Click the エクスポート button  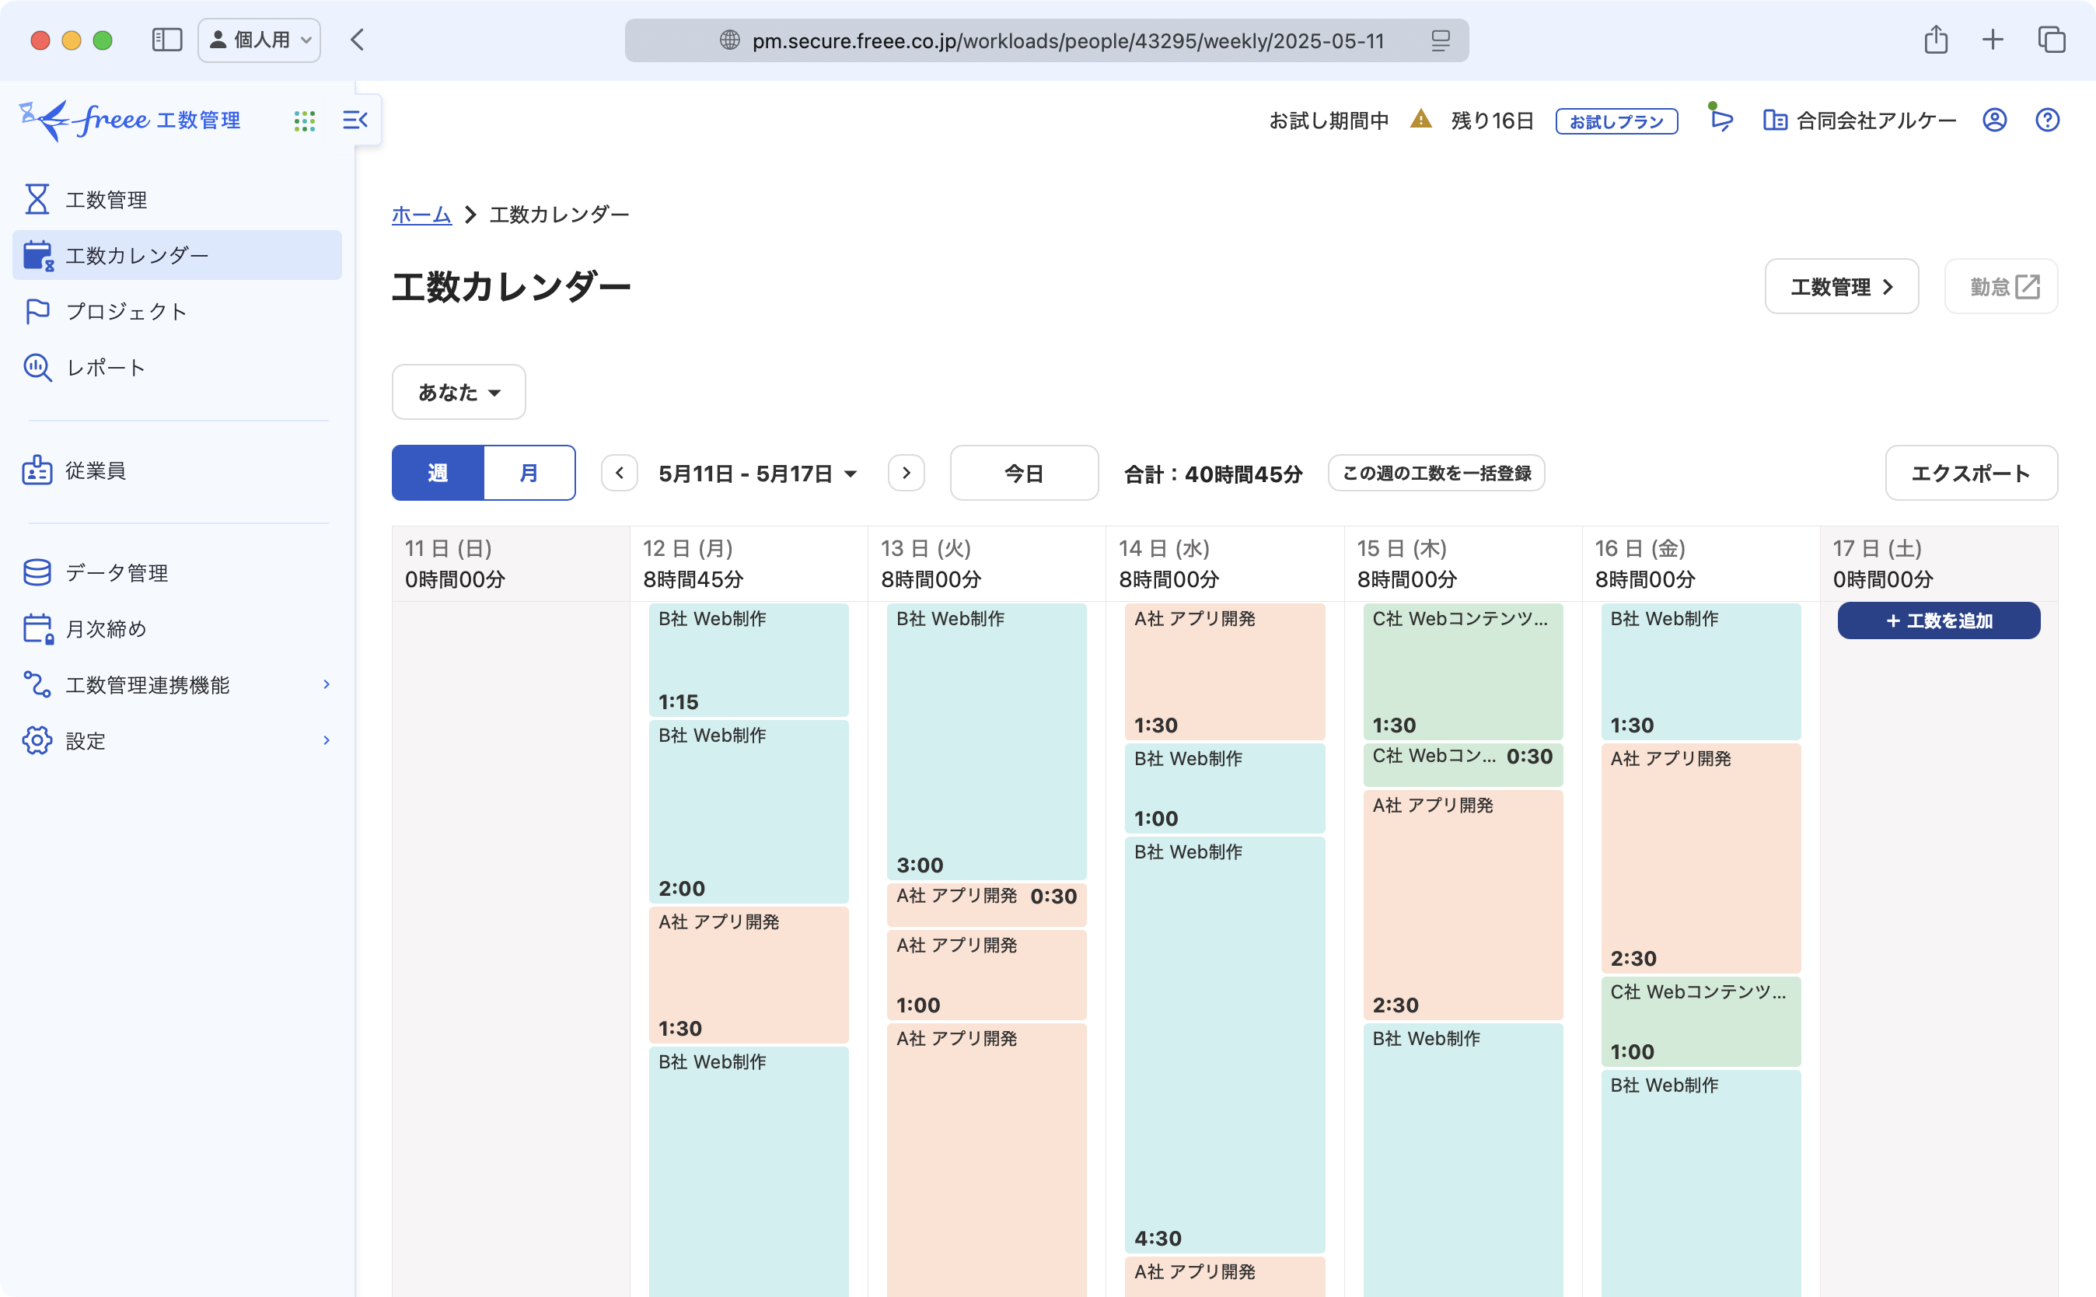pyautogui.click(x=1971, y=473)
